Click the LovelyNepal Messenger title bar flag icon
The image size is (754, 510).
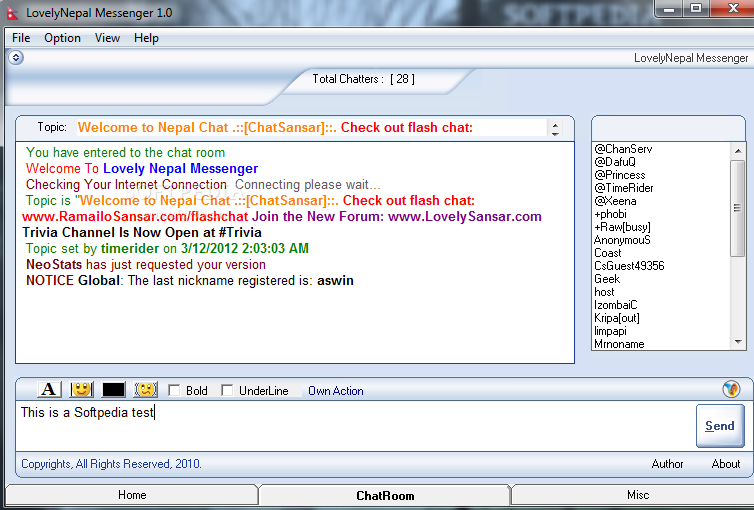click(x=13, y=13)
